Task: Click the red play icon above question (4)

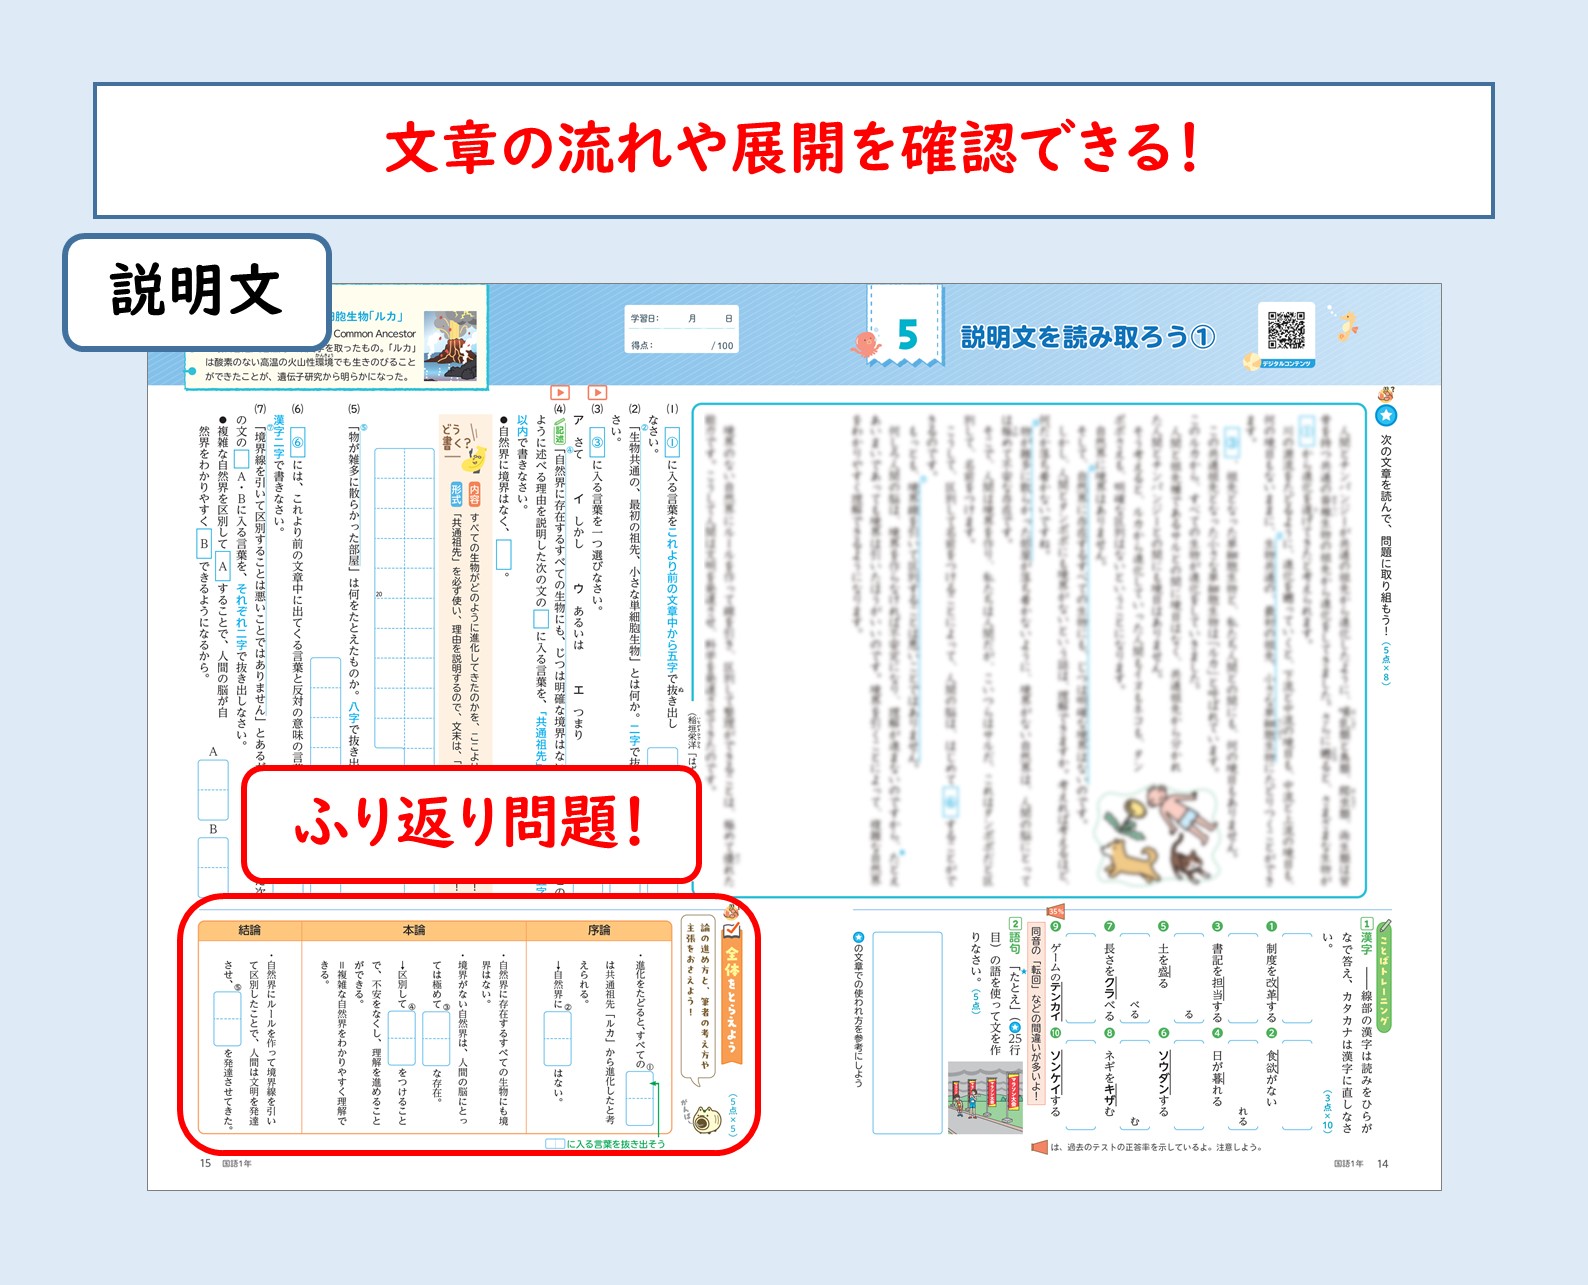Action: pos(560,393)
